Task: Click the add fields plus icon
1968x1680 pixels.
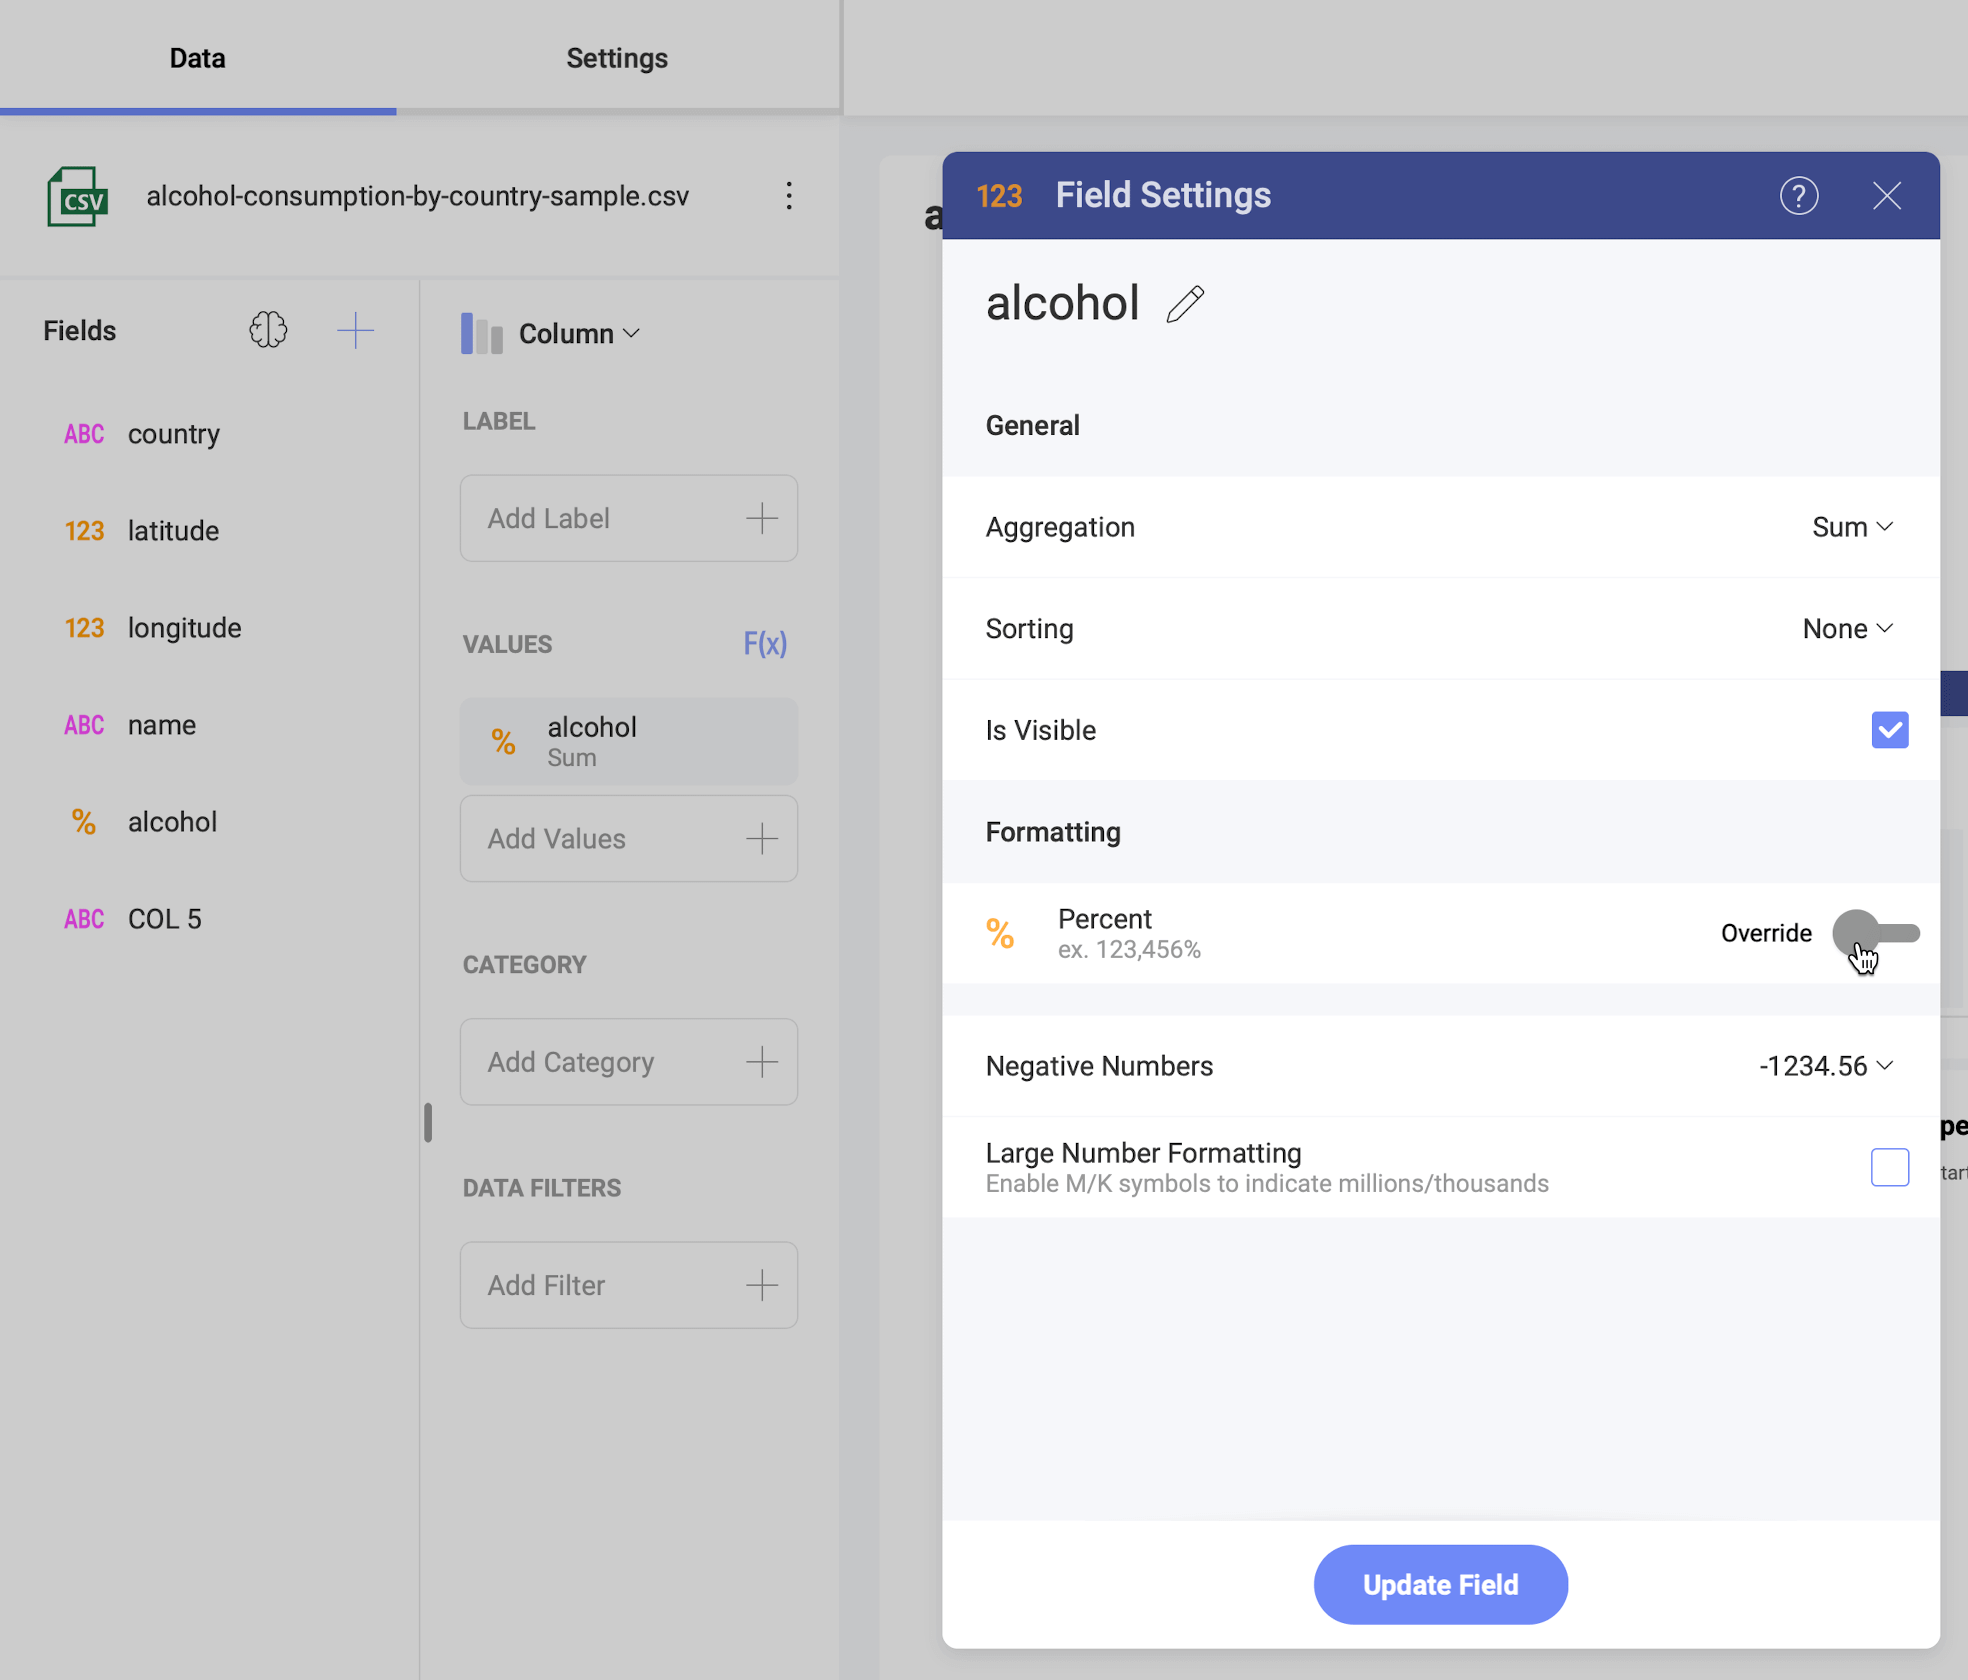Action: pos(353,330)
